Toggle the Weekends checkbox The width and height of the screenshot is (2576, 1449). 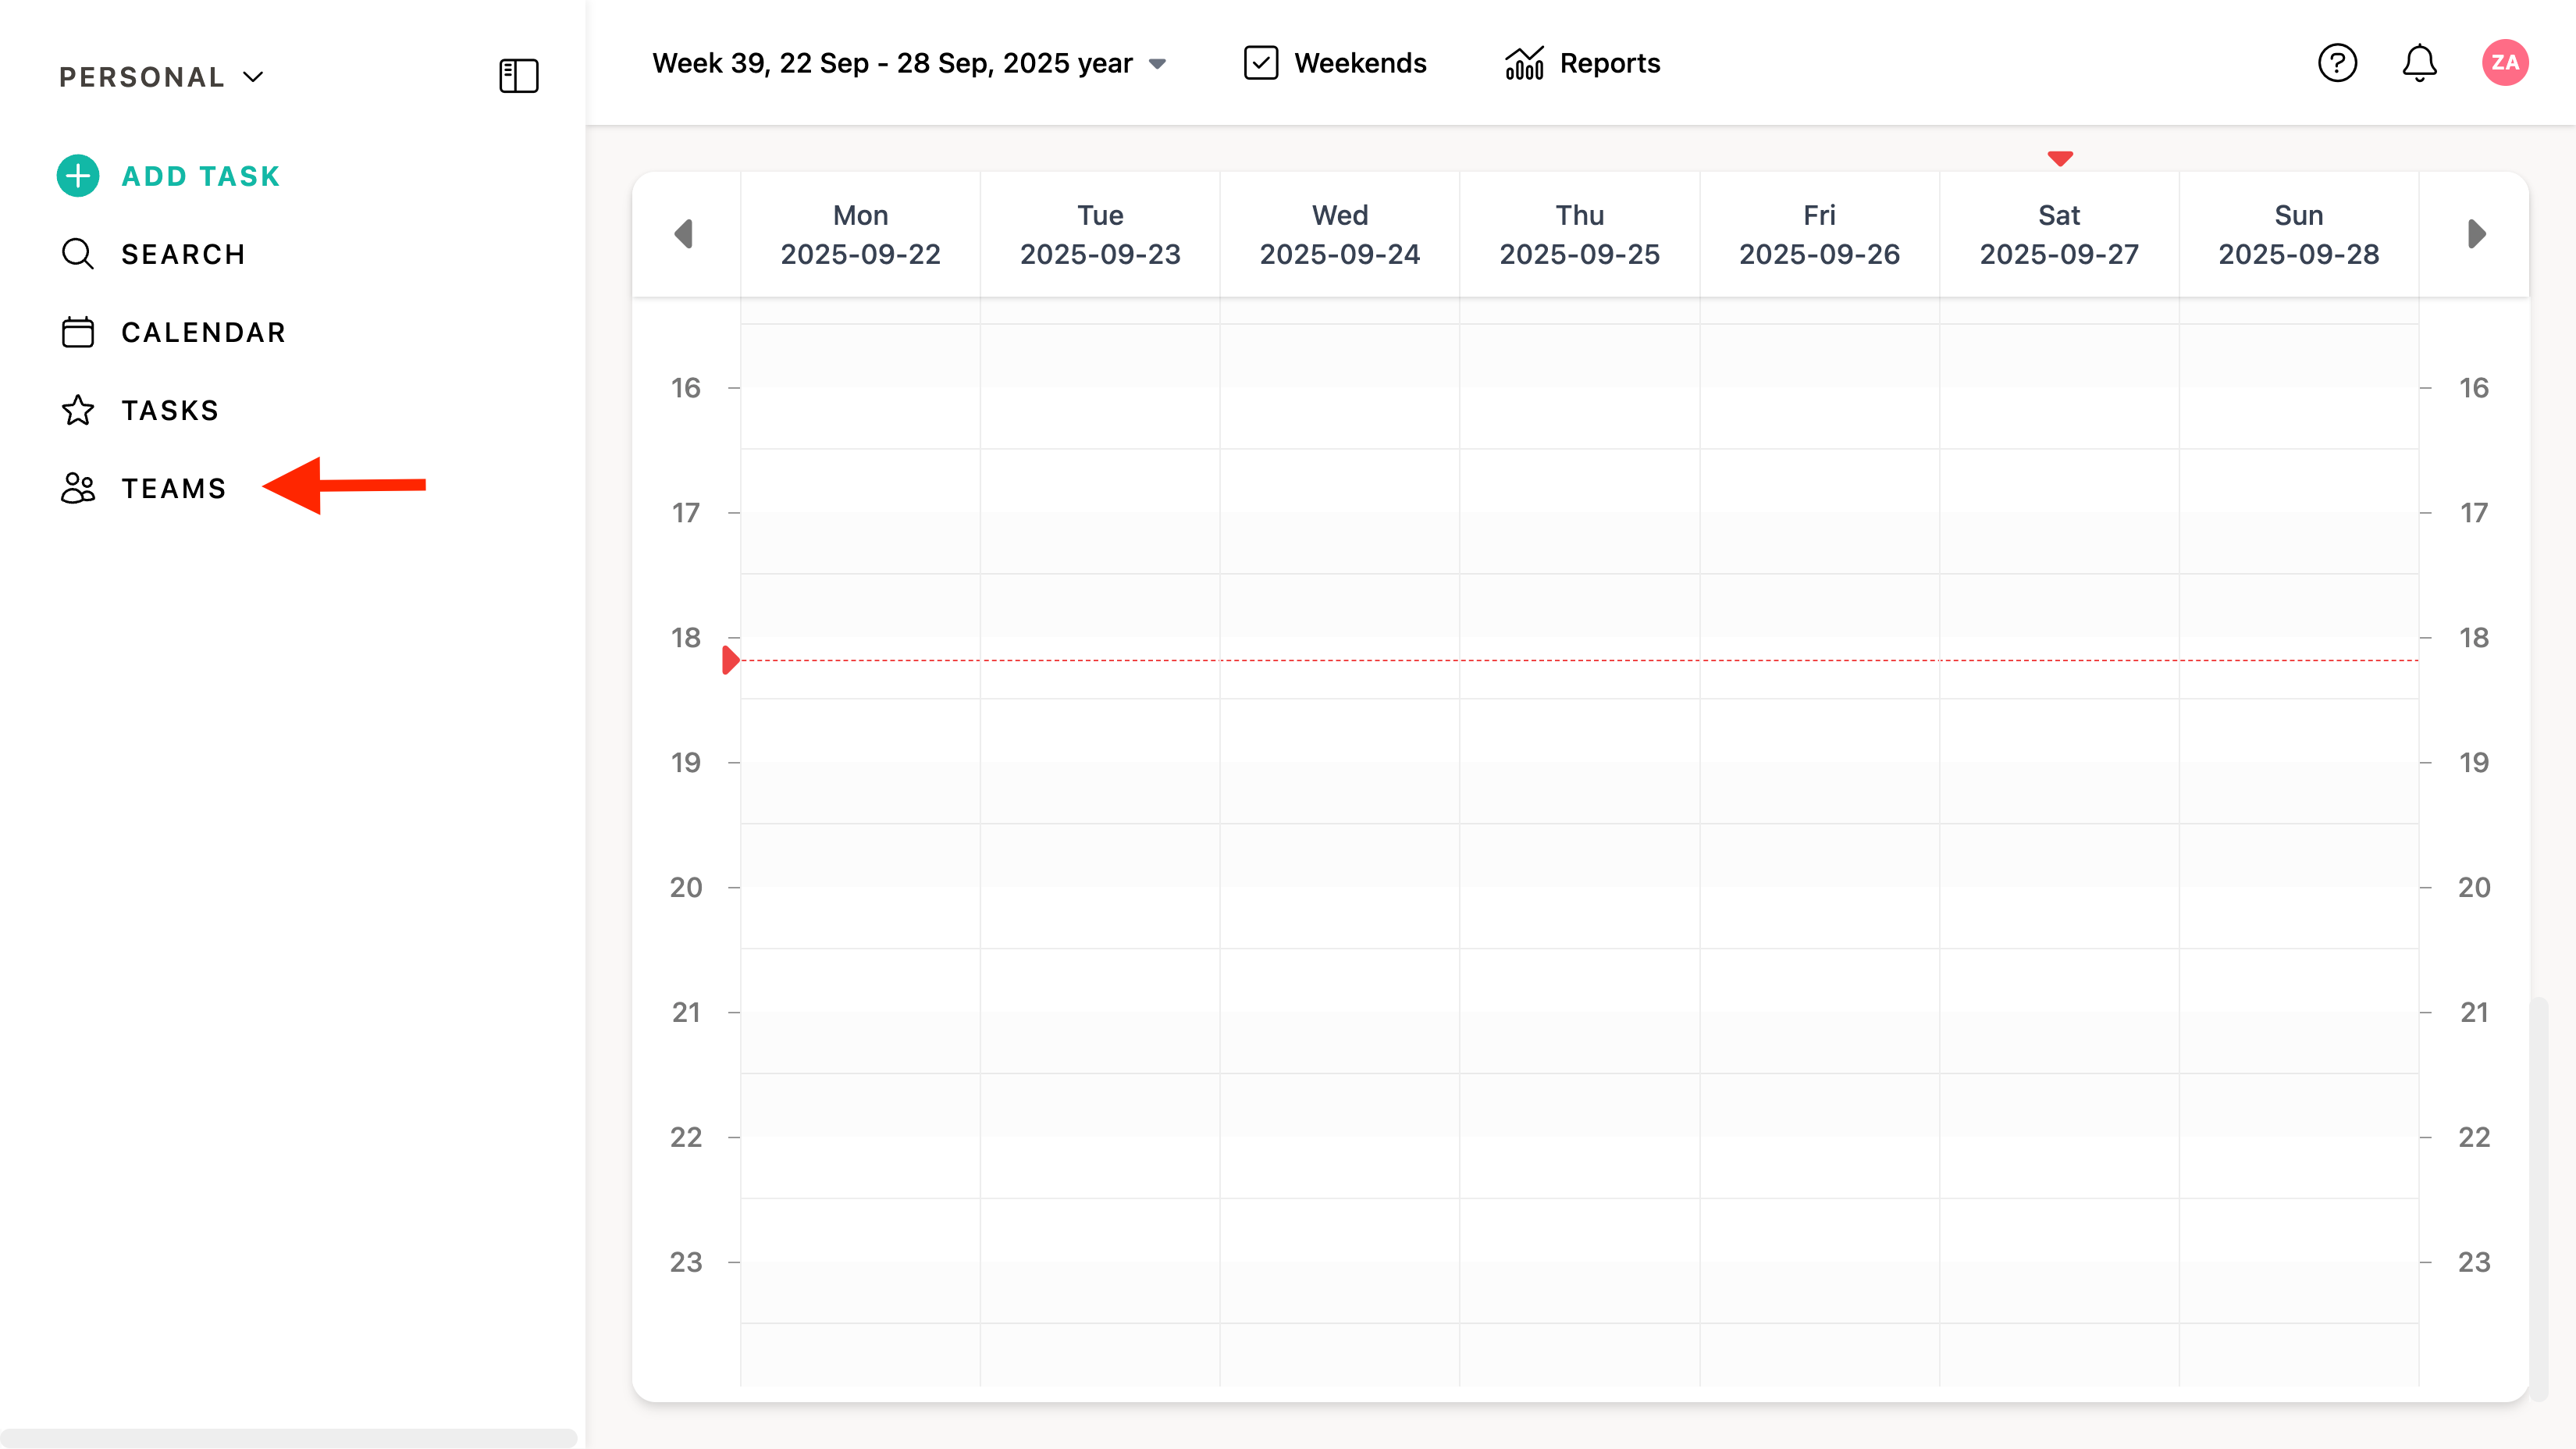(1261, 63)
